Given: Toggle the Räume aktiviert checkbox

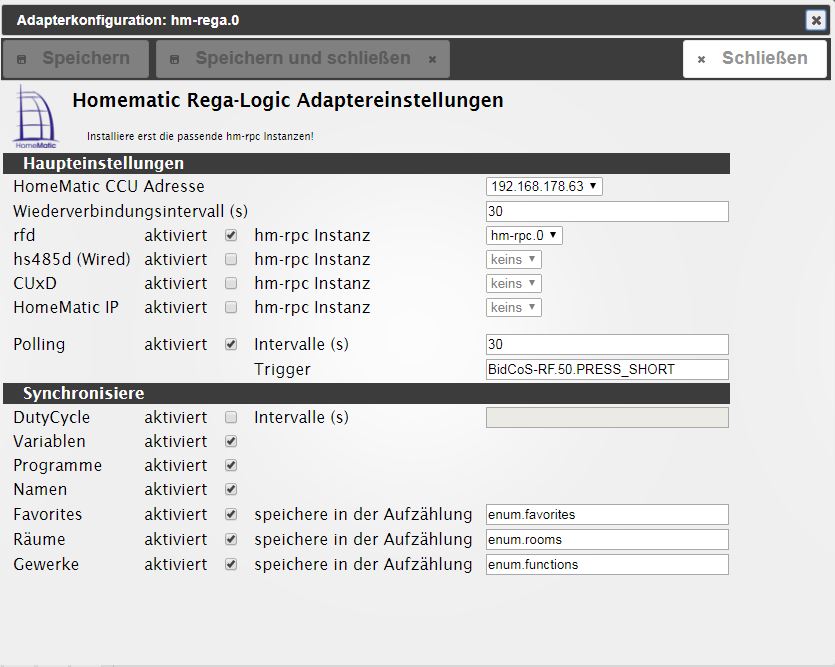Looking at the screenshot, I should (231, 539).
